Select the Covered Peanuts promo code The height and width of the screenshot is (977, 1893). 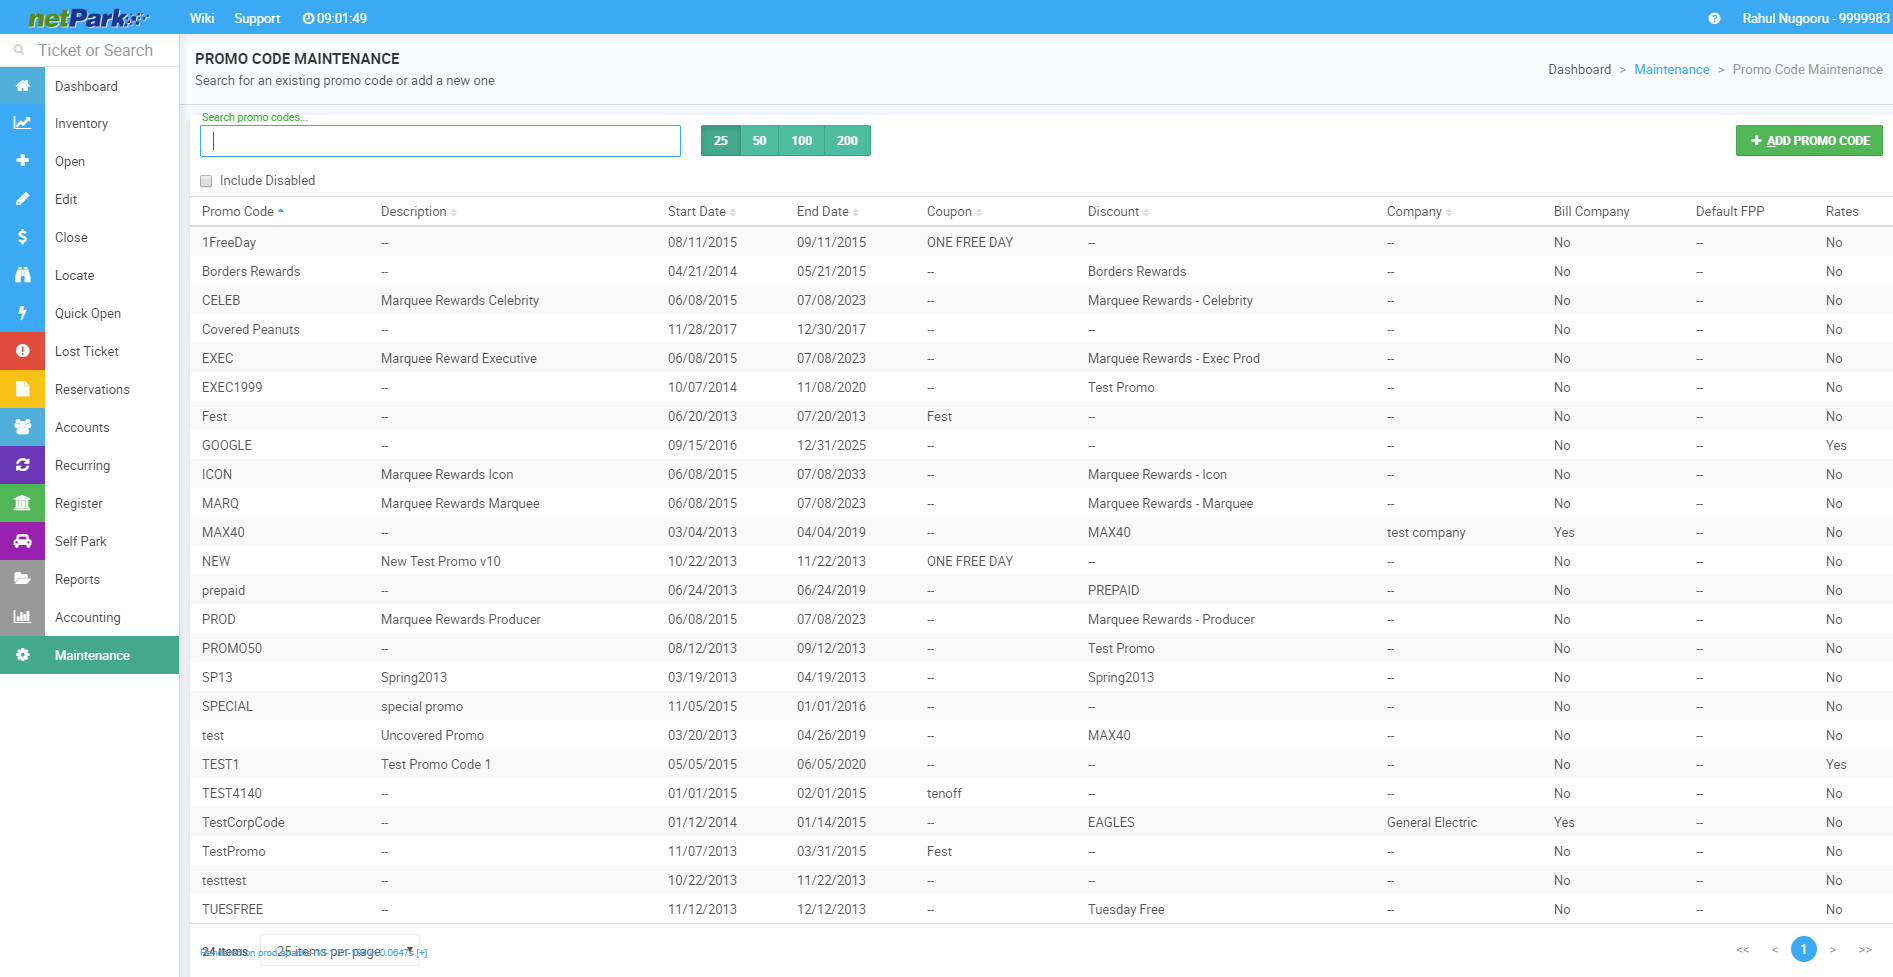[x=250, y=329]
